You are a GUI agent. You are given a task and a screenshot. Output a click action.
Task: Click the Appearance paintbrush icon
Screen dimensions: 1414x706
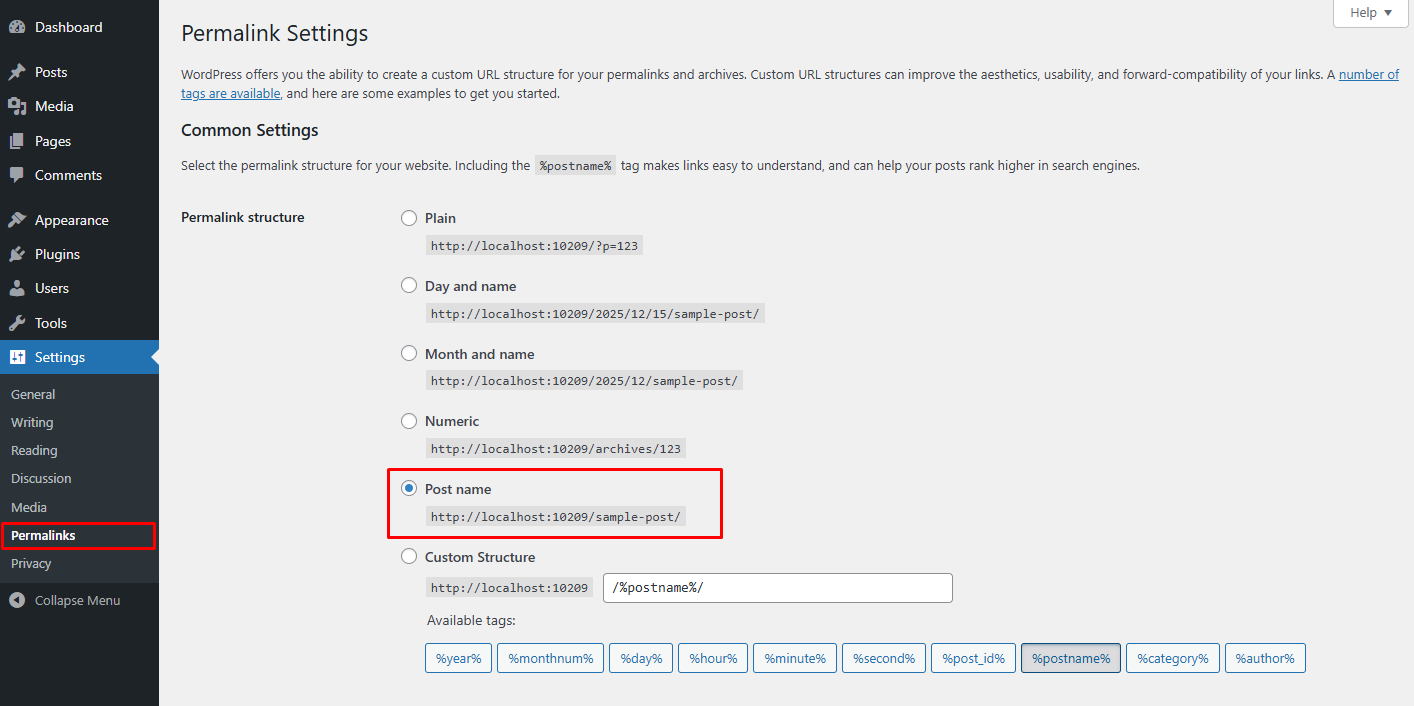[x=17, y=220]
